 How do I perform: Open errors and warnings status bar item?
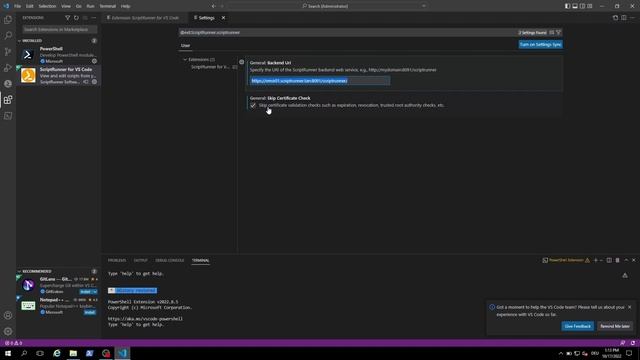[x=13, y=343]
